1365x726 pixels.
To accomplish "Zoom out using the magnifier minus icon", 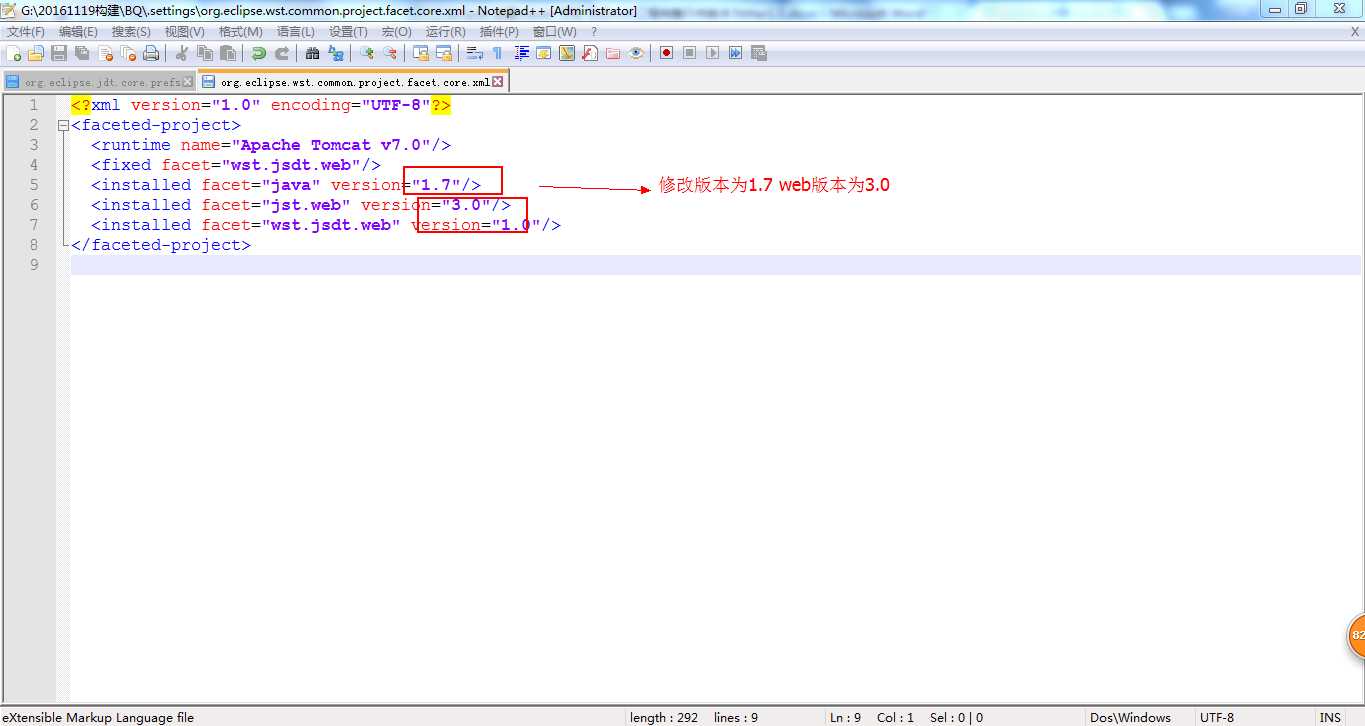I will pyautogui.click(x=390, y=53).
